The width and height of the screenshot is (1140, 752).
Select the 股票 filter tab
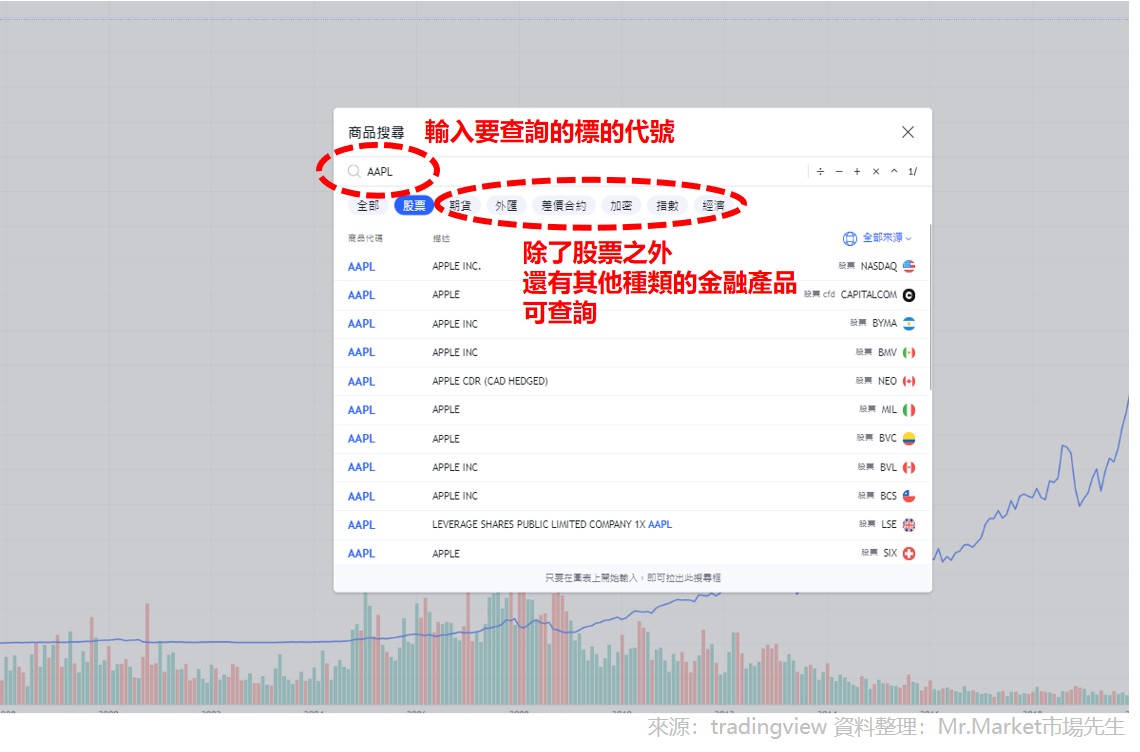tap(414, 206)
